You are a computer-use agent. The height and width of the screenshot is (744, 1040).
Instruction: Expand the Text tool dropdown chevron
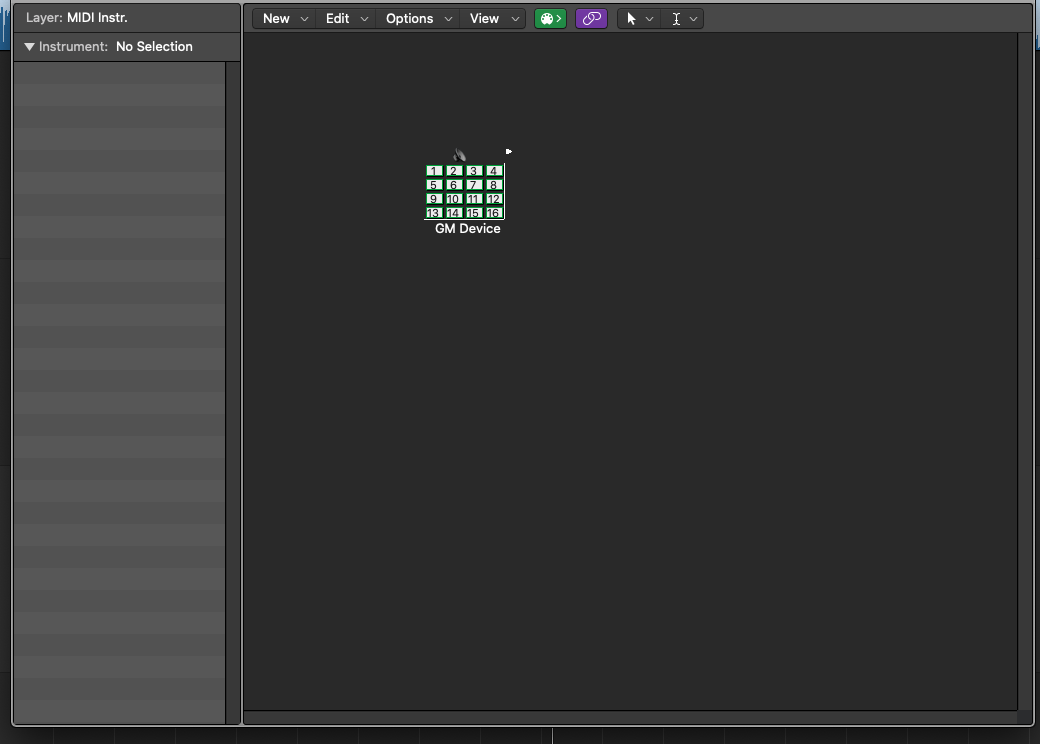pos(693,19)
